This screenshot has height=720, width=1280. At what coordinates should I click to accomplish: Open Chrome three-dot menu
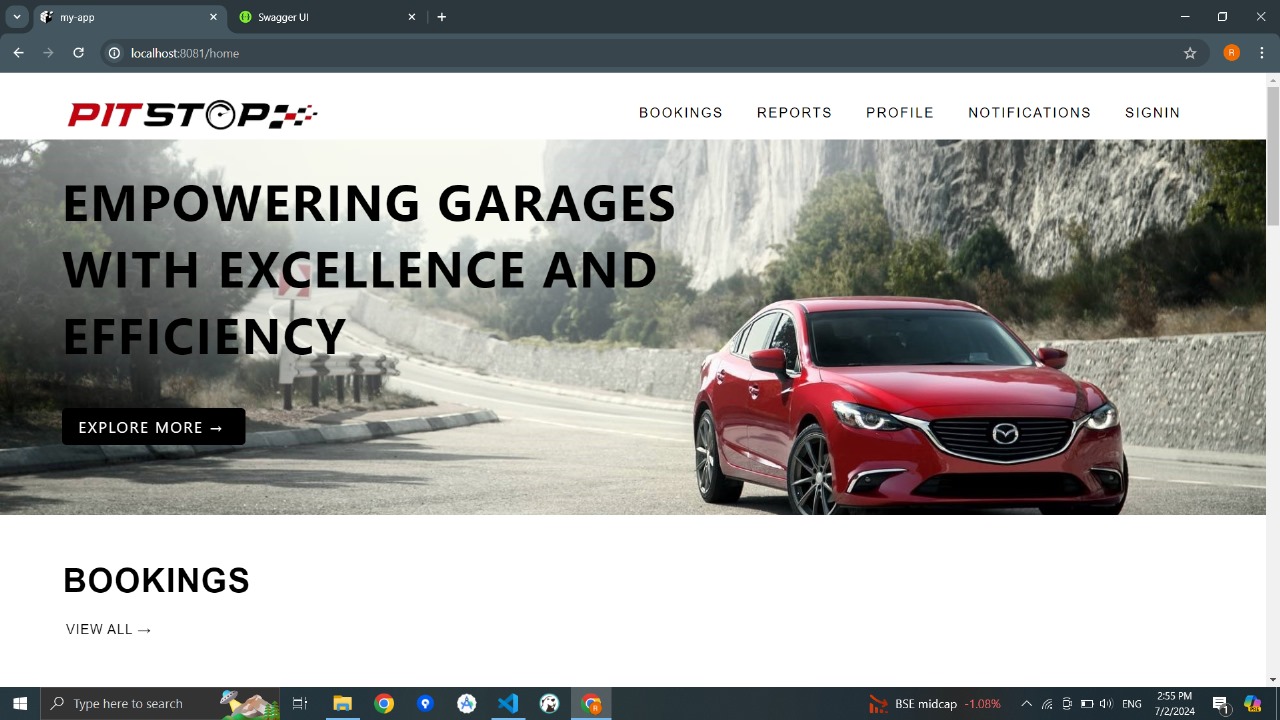(x=1262, y=53)
